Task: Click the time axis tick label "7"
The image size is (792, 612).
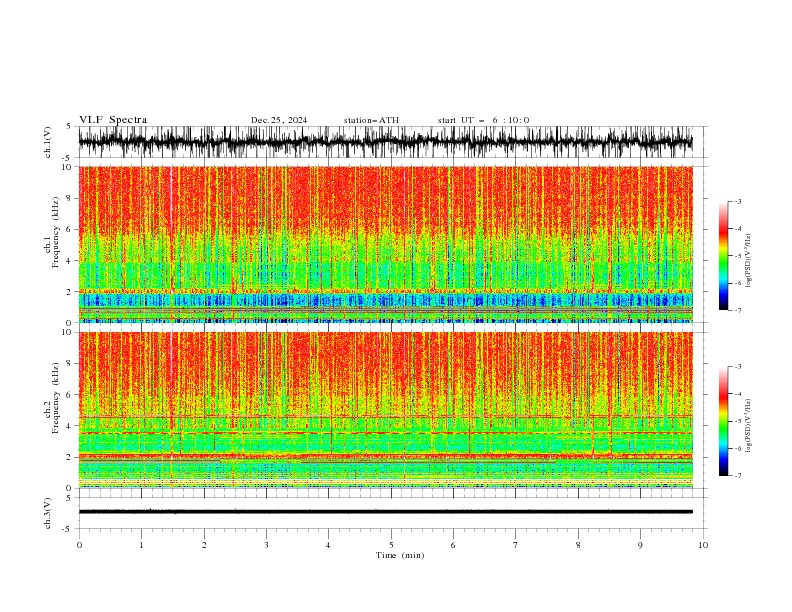Action: [516, 545]
